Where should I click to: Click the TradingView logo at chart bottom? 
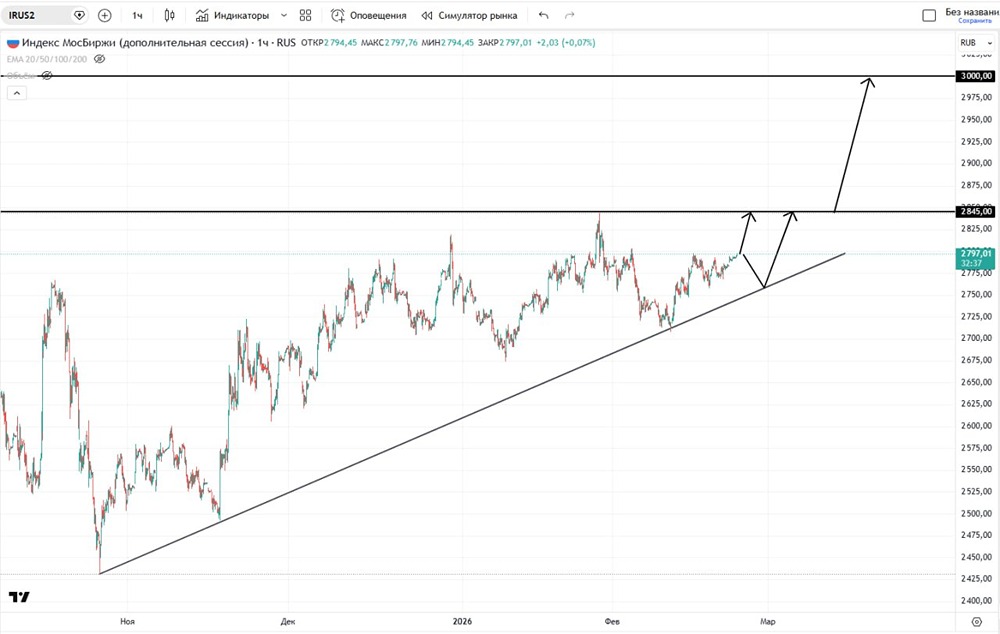tap(19, 597)
